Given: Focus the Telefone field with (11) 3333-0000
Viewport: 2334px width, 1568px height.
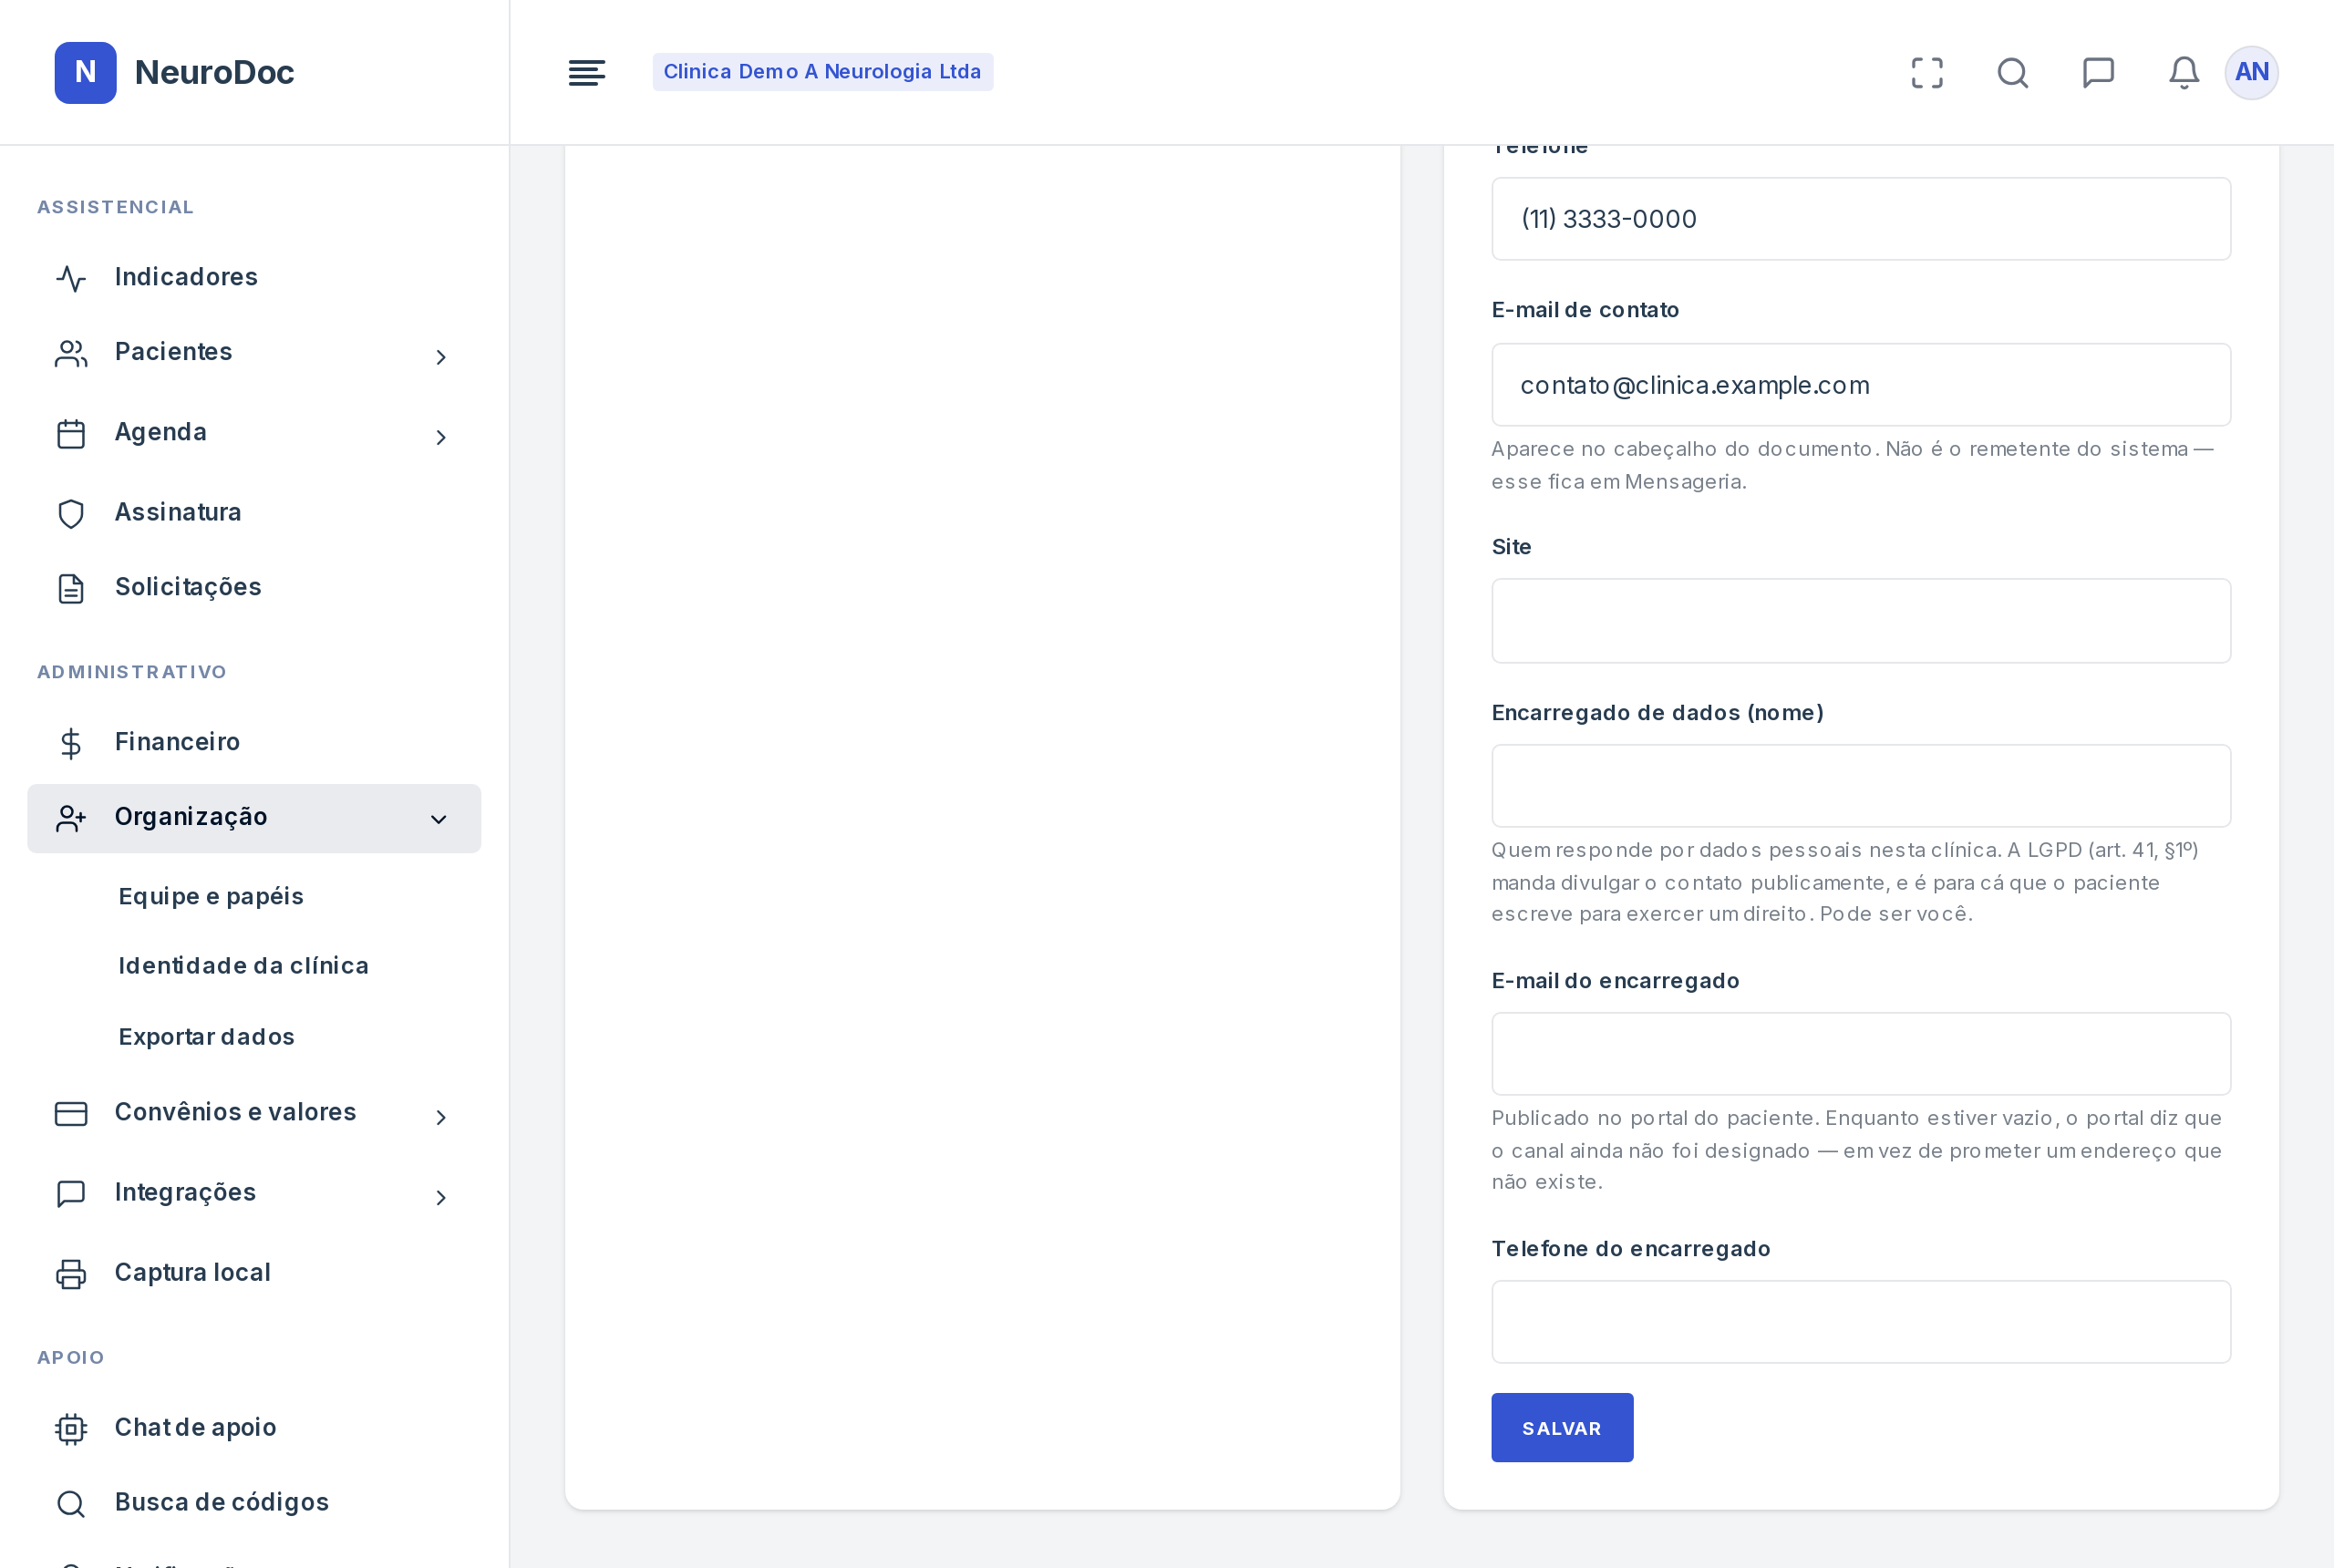Looking at the screenshot, I should coord(1860,219).
